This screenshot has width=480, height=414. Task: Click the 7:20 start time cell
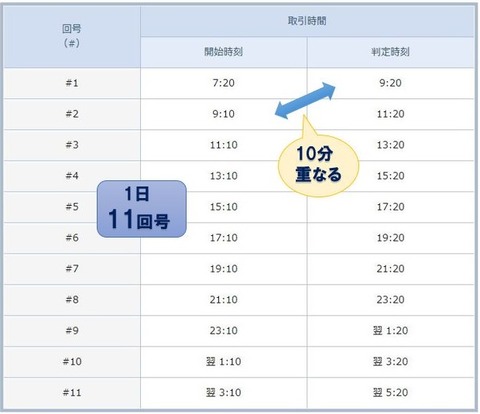pyautogui.click(x=224, y=83)
